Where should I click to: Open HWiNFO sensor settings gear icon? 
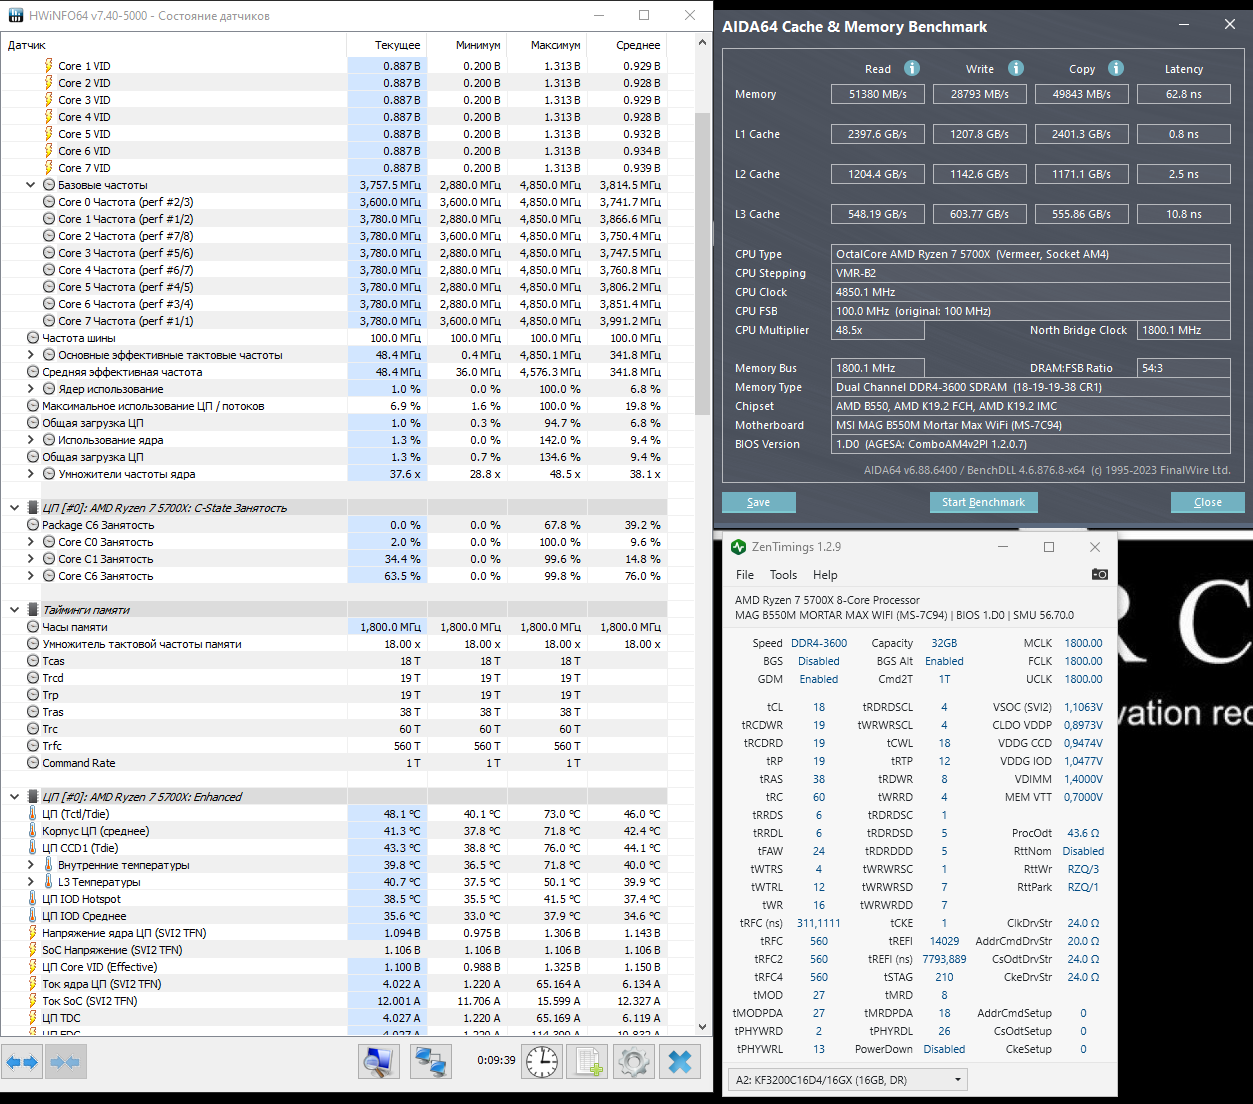coord(633,1061)
